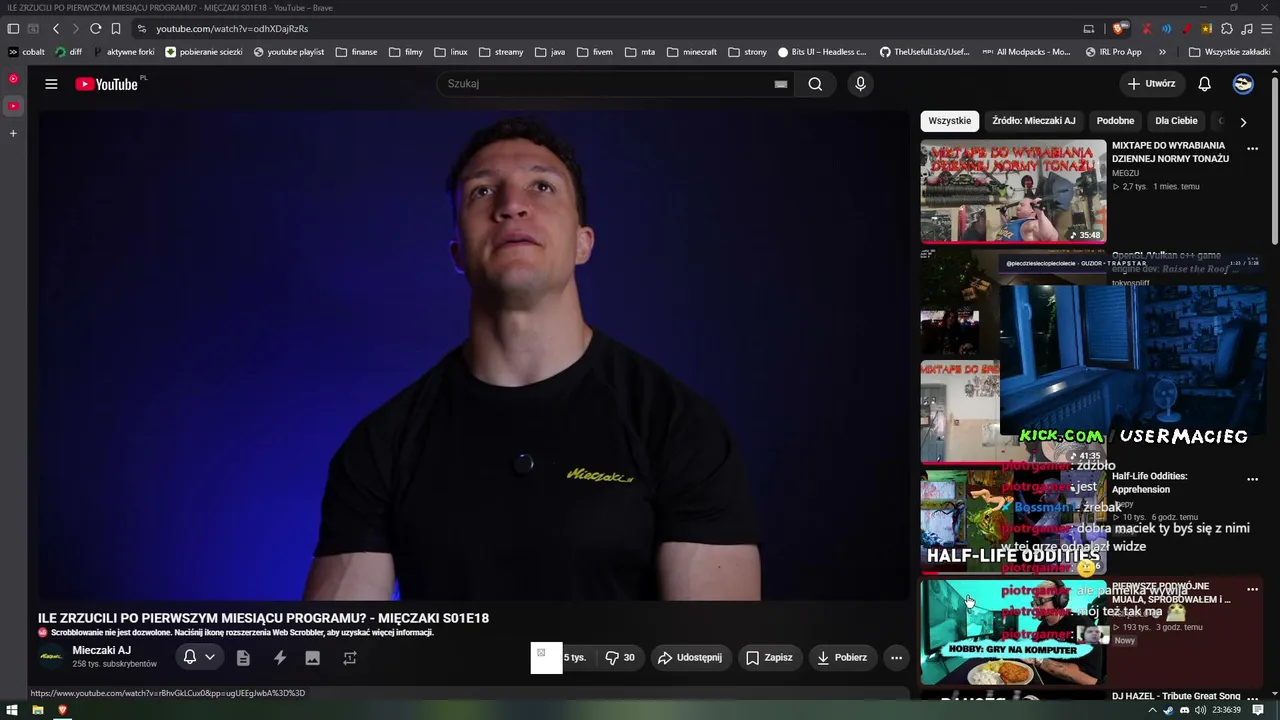Image resolution: width=1280 pixels, height=720 pixels.
Task: Click the lightning bolt icon below video
Action: click(280, 658)
